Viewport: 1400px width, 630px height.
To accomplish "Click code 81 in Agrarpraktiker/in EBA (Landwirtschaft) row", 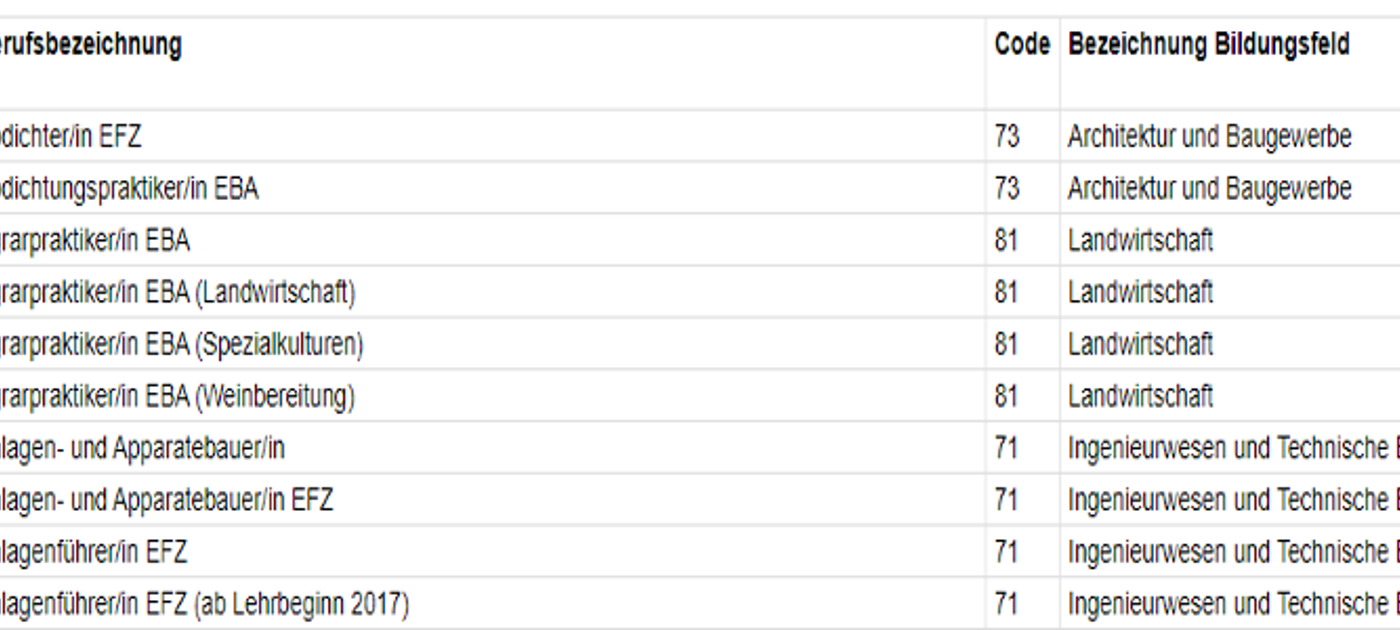I will pyautogui.click(x=1007, y=292).
